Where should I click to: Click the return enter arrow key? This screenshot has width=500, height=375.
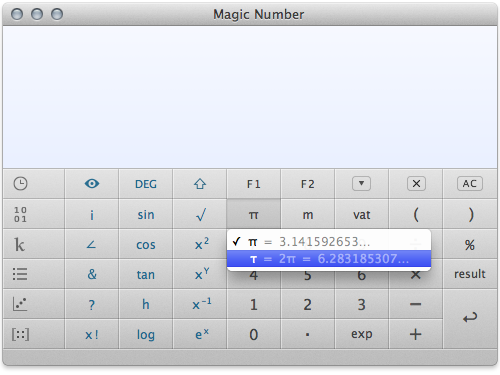pos(470,319)
